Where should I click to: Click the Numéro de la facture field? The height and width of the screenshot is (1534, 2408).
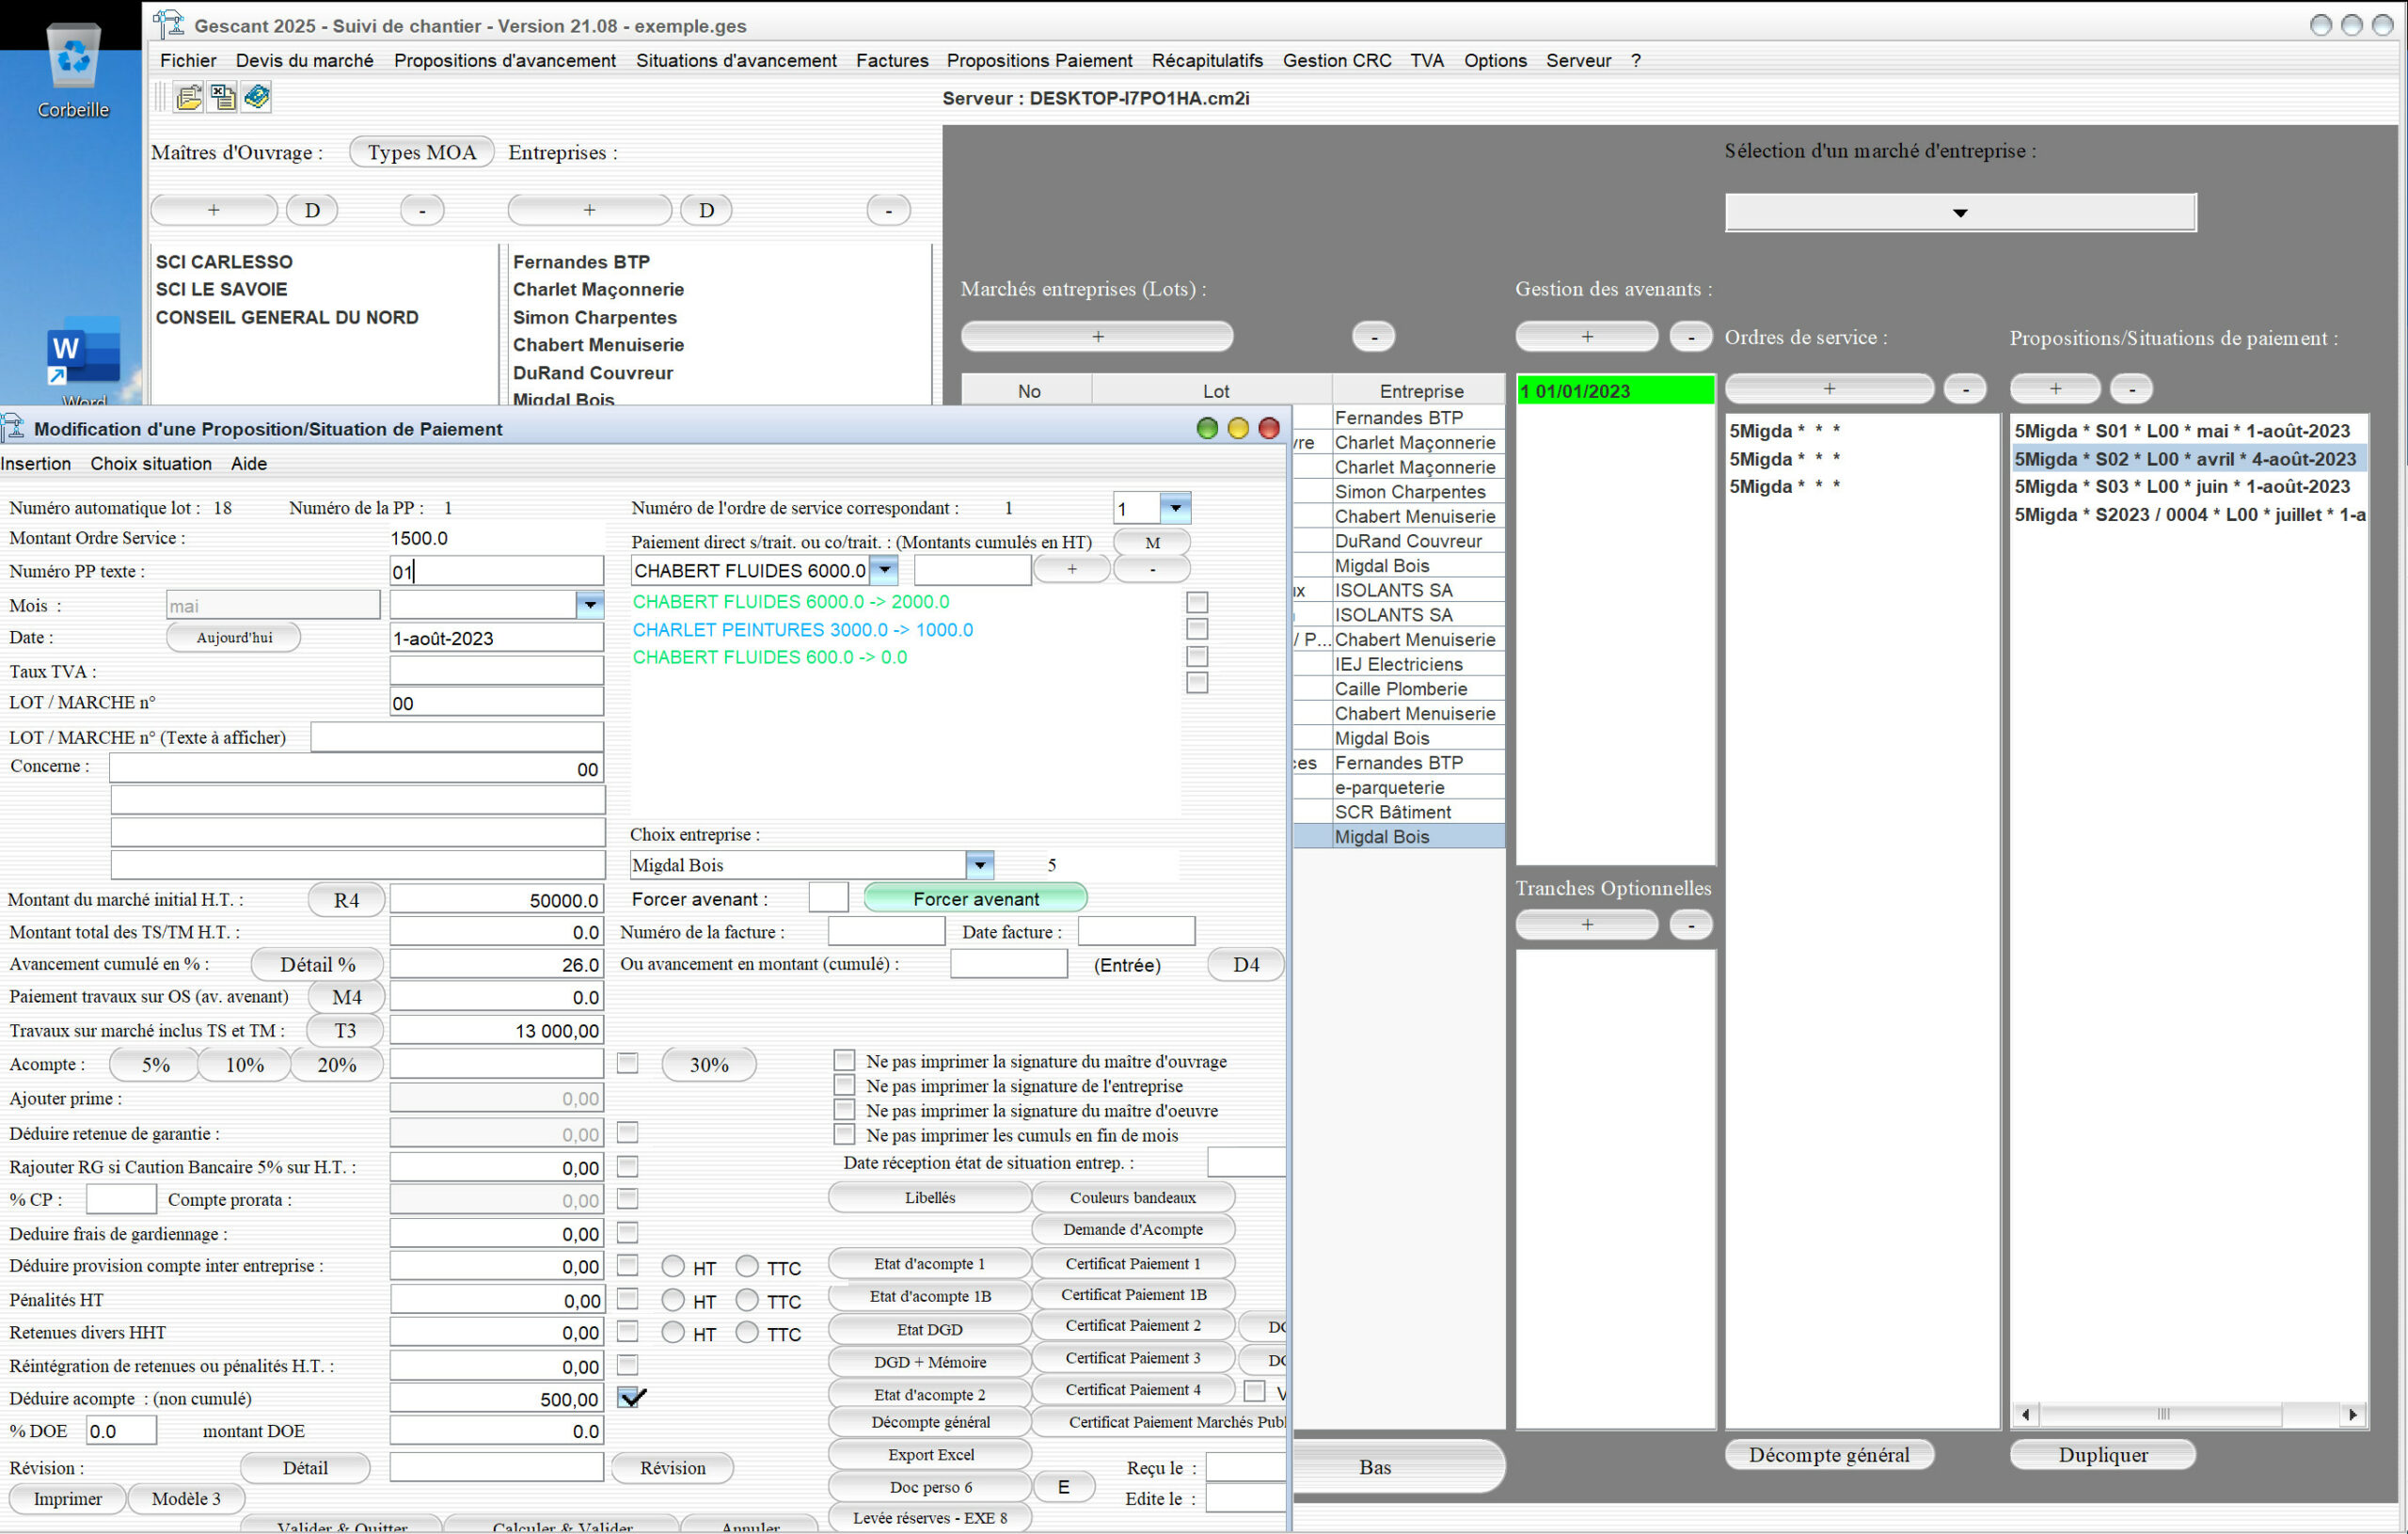tap(886, 931)
